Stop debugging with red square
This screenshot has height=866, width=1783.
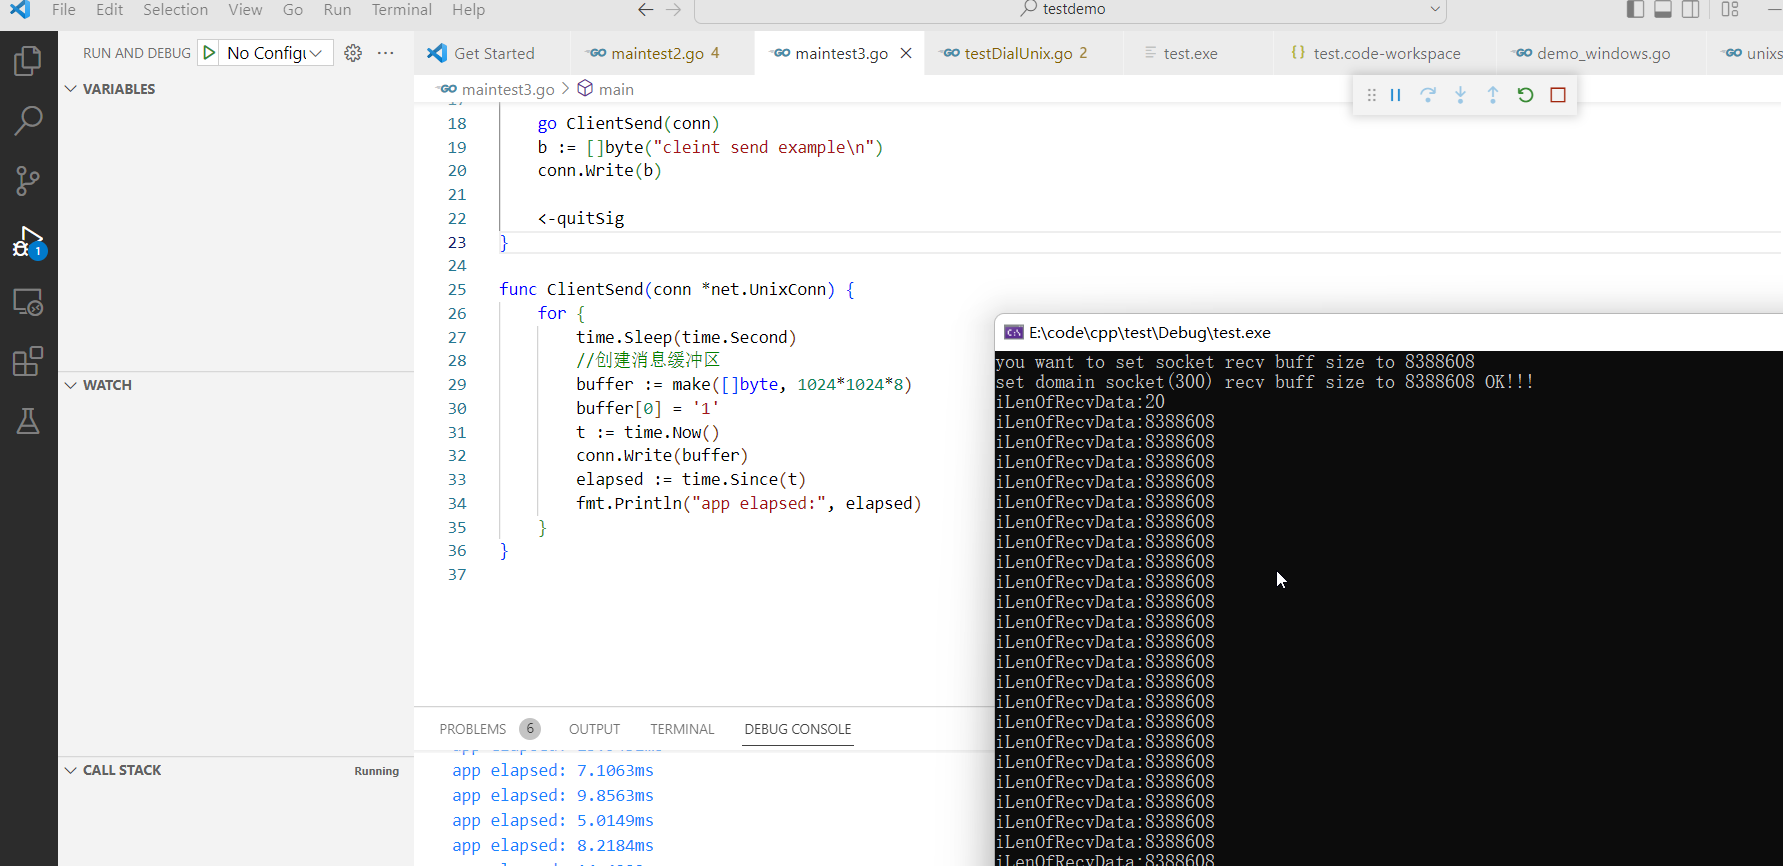pyautogui.click(x=1558, y=95)
